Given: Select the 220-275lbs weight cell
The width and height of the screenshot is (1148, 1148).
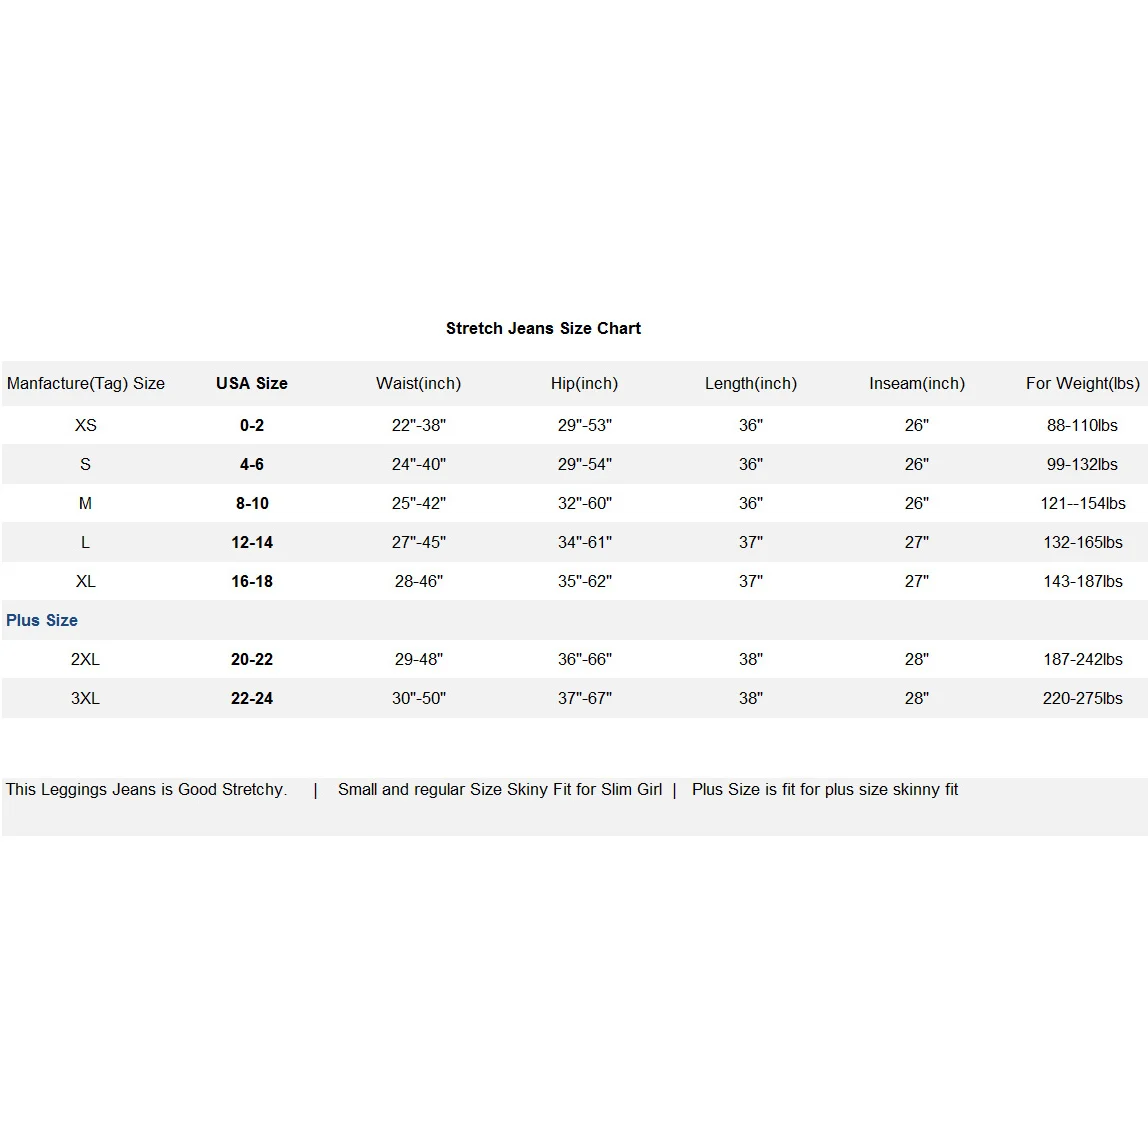Looking at the screenshot, I should pos(1082,699).
